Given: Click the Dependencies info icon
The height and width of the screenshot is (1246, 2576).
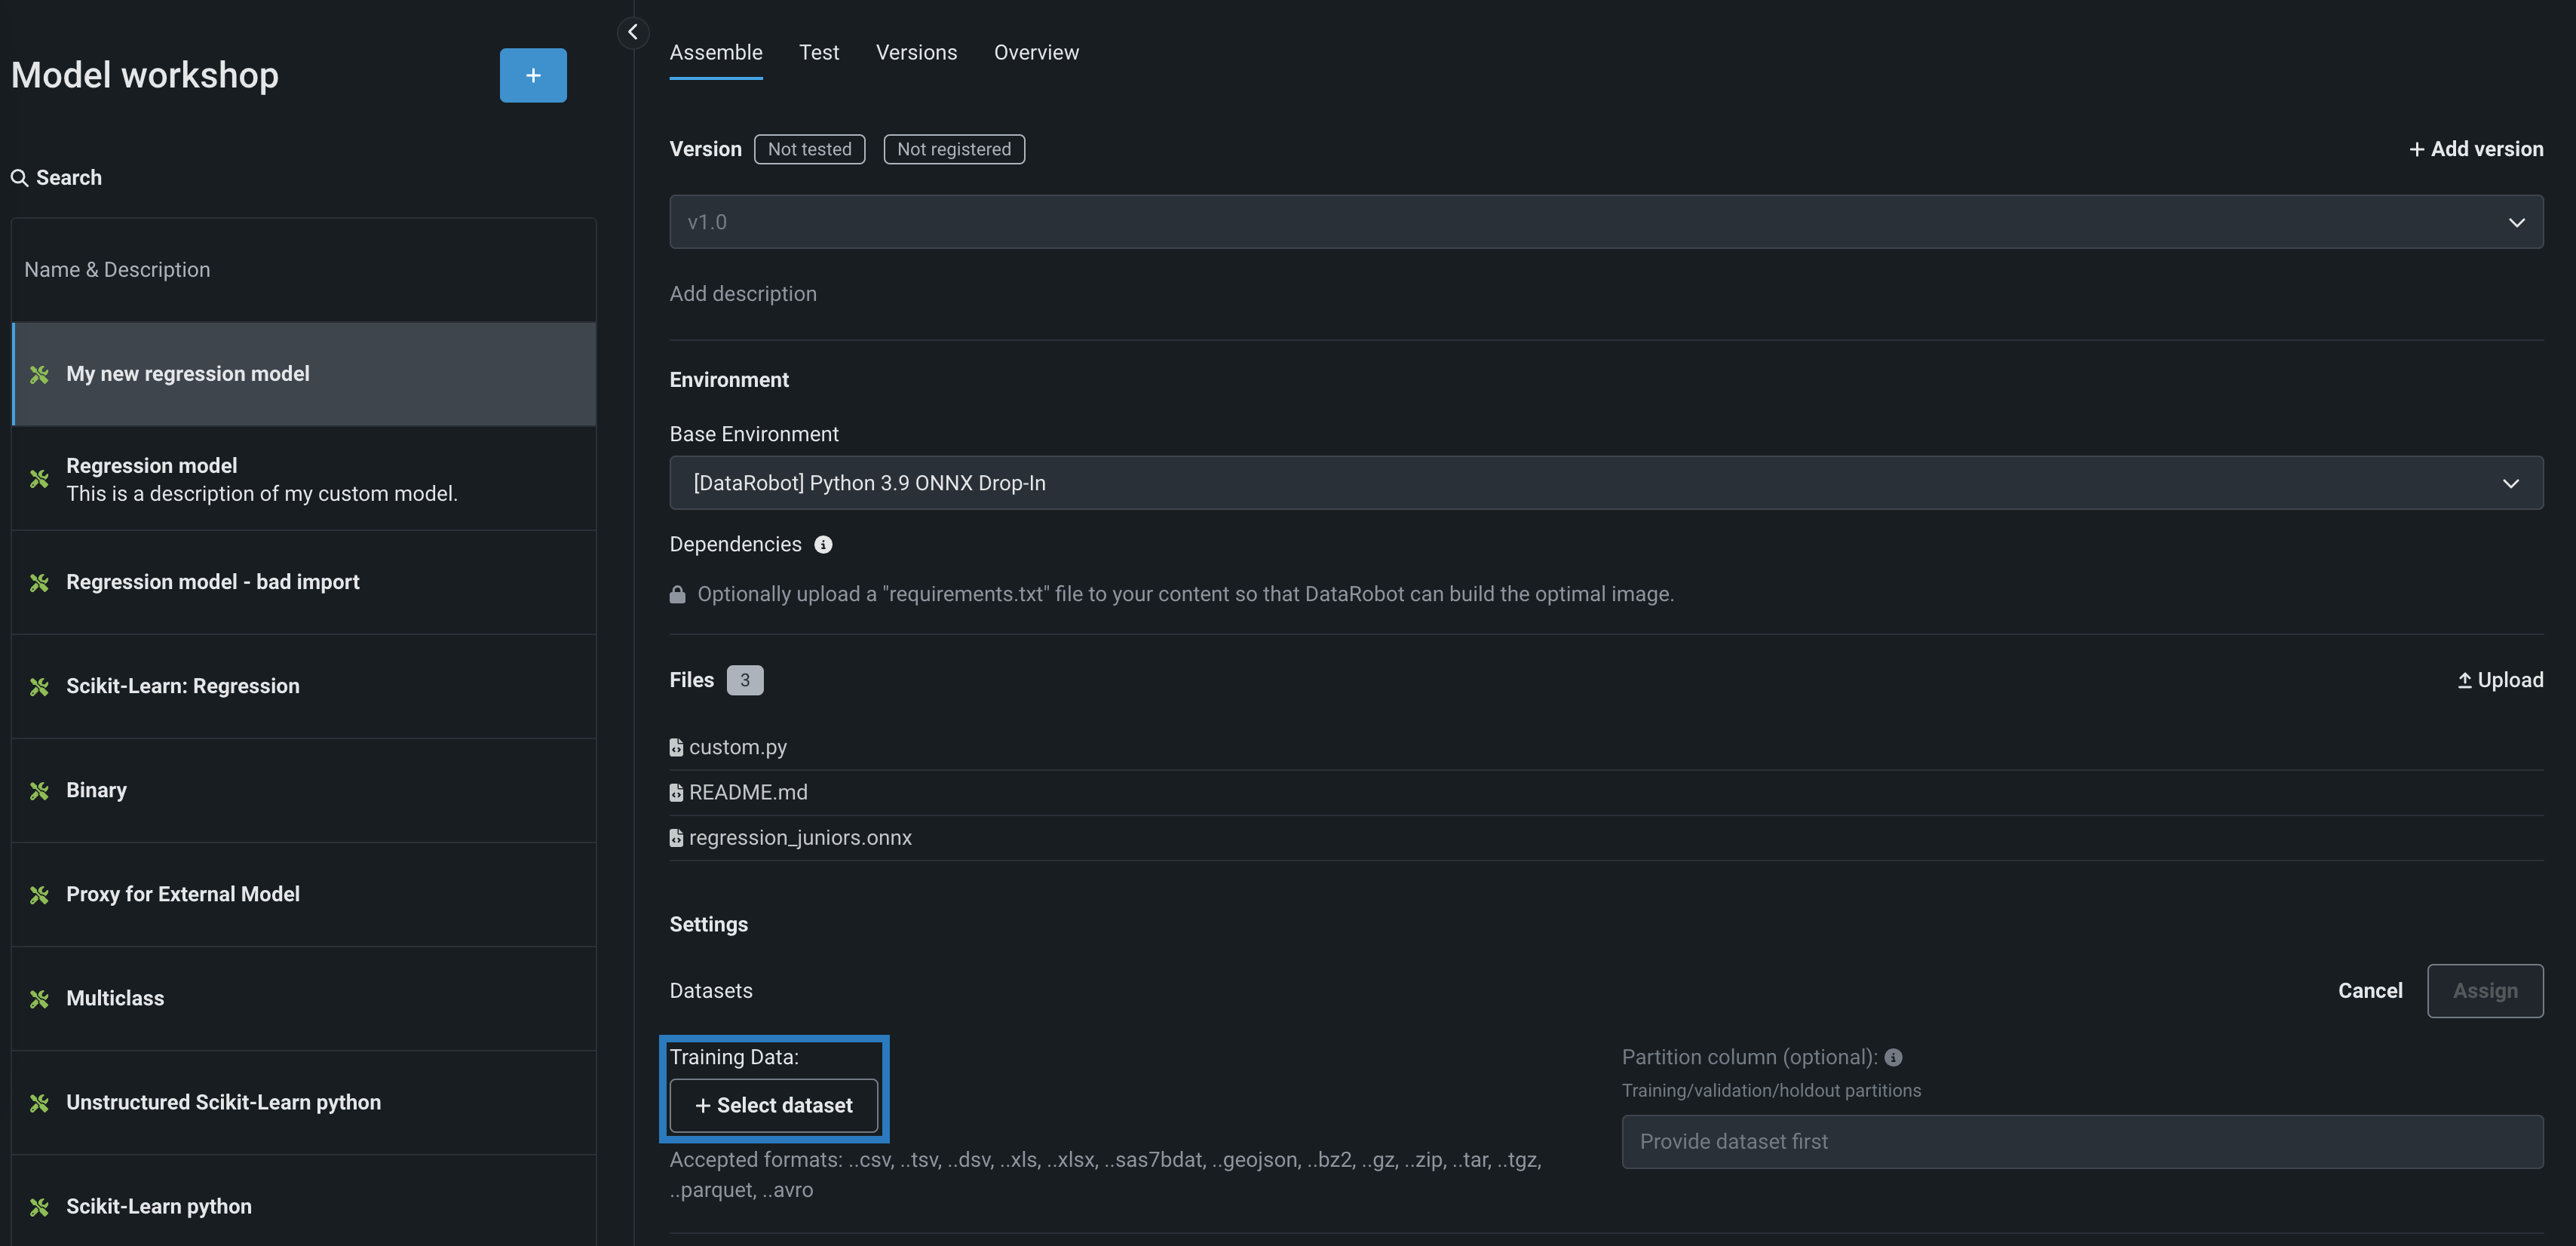Looking at the screenshot, I should (x=823, y=544).
